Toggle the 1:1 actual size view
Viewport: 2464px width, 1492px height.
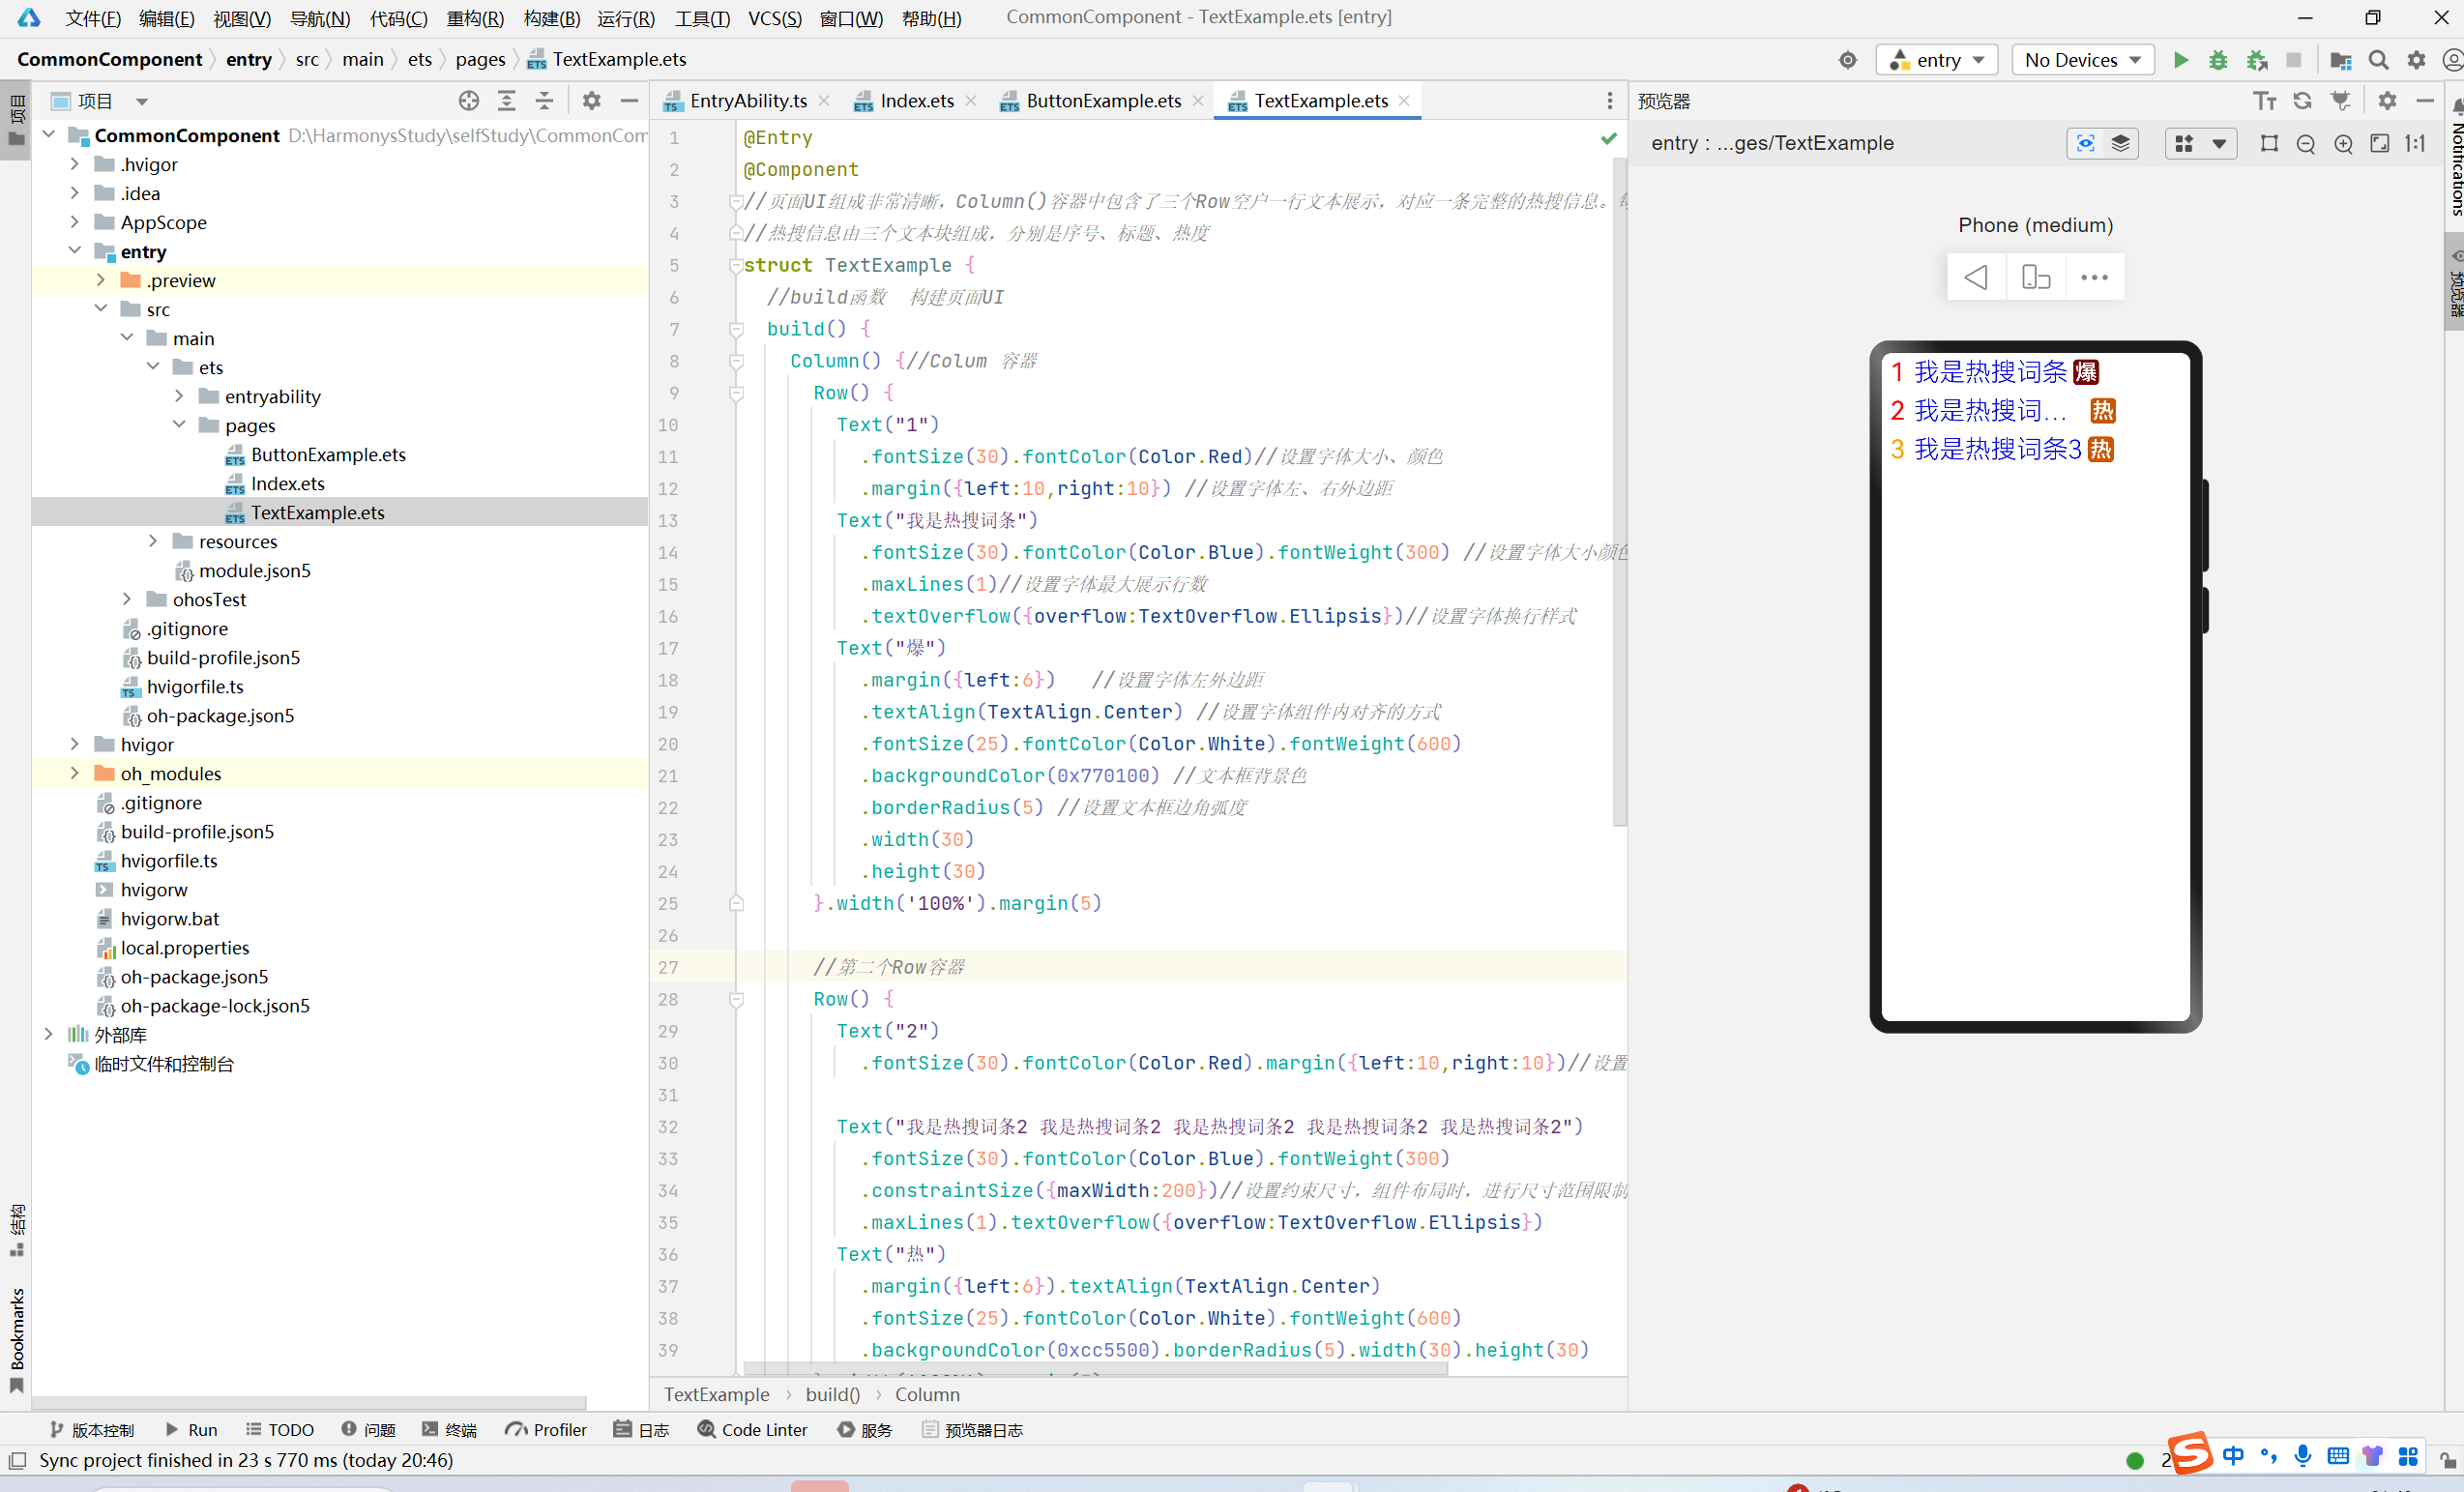[x=2415, y=144]
